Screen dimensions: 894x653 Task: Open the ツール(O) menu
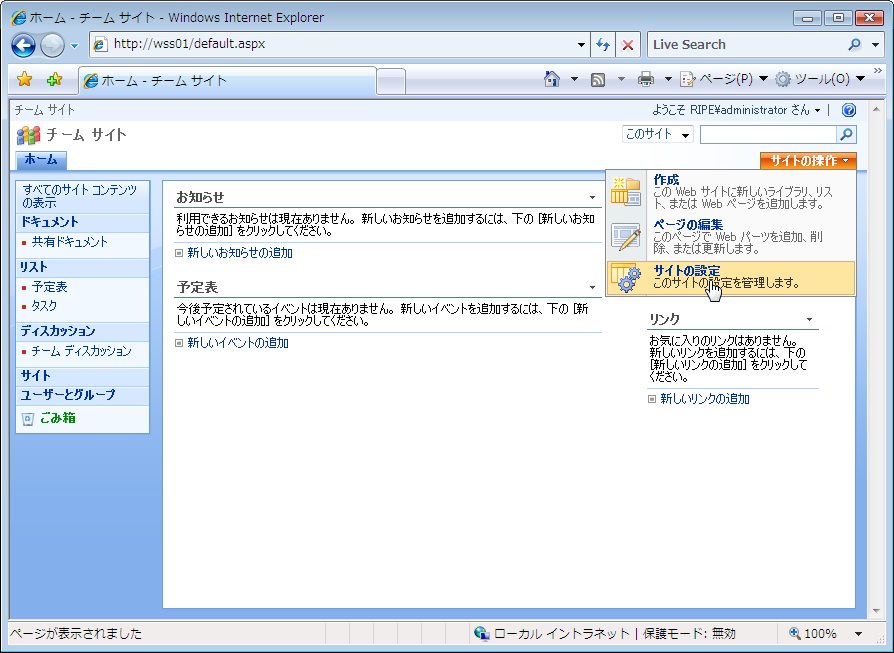[820, 79]
